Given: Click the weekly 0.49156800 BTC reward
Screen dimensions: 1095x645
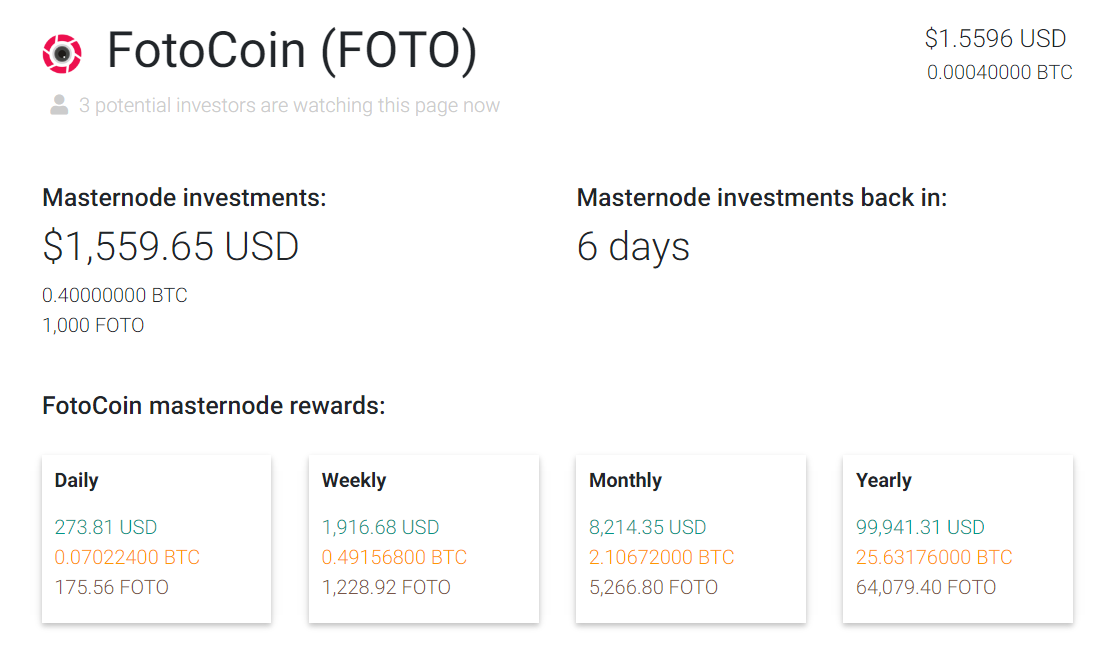Looking at the screenshot, I should [x=394, y=557].
